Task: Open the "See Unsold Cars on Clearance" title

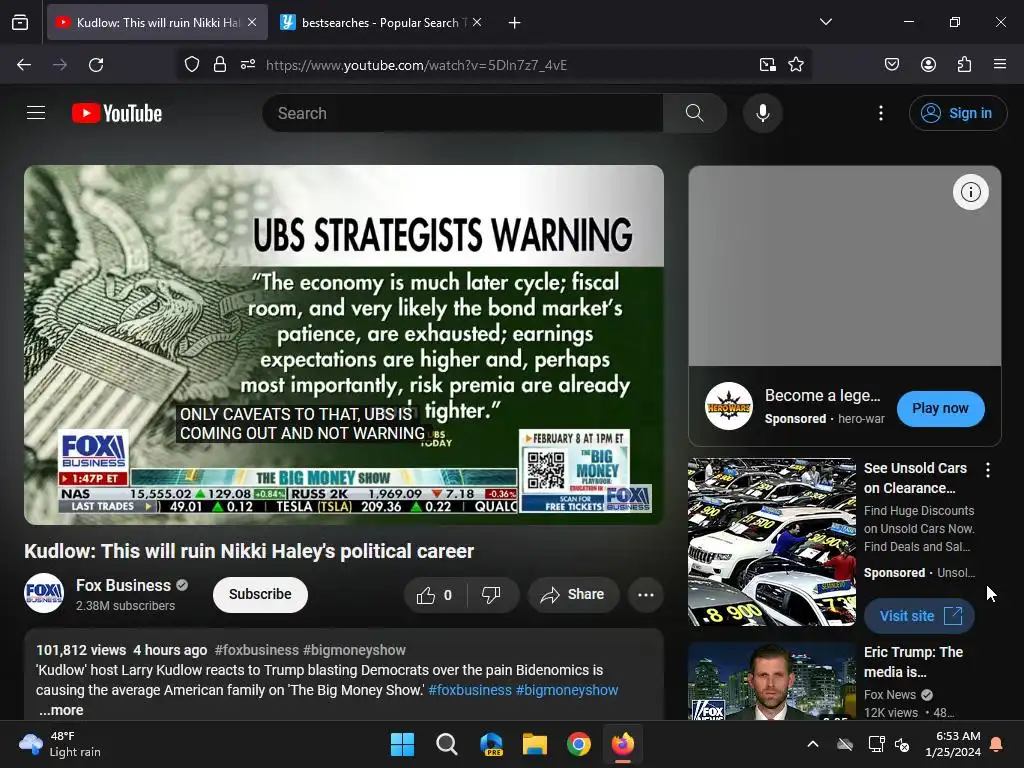Action: point(915,478)
